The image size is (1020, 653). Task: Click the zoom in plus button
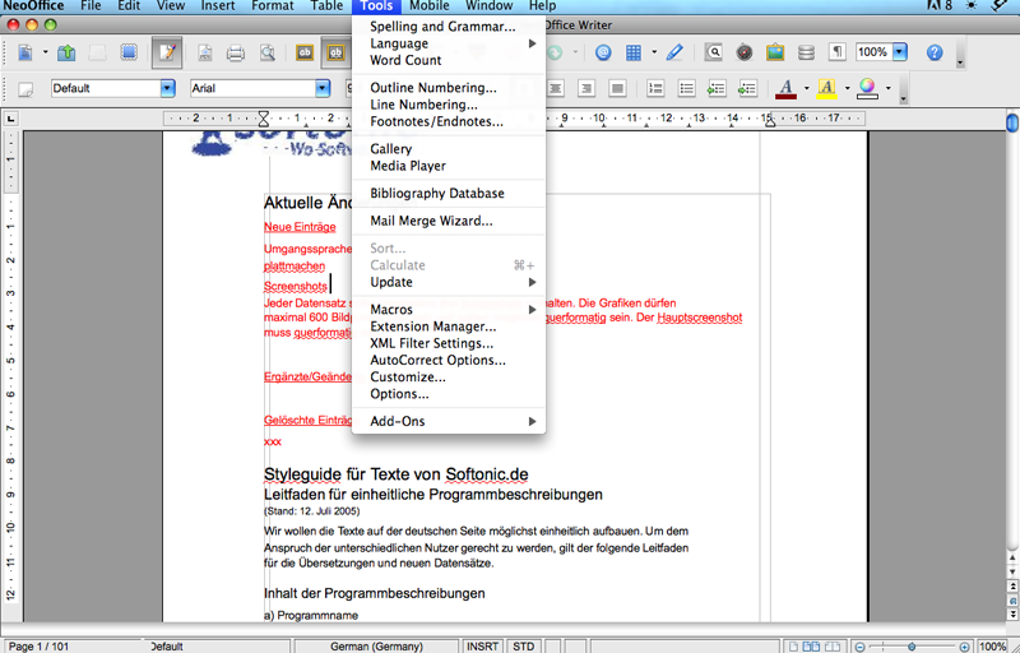point(965,646)
